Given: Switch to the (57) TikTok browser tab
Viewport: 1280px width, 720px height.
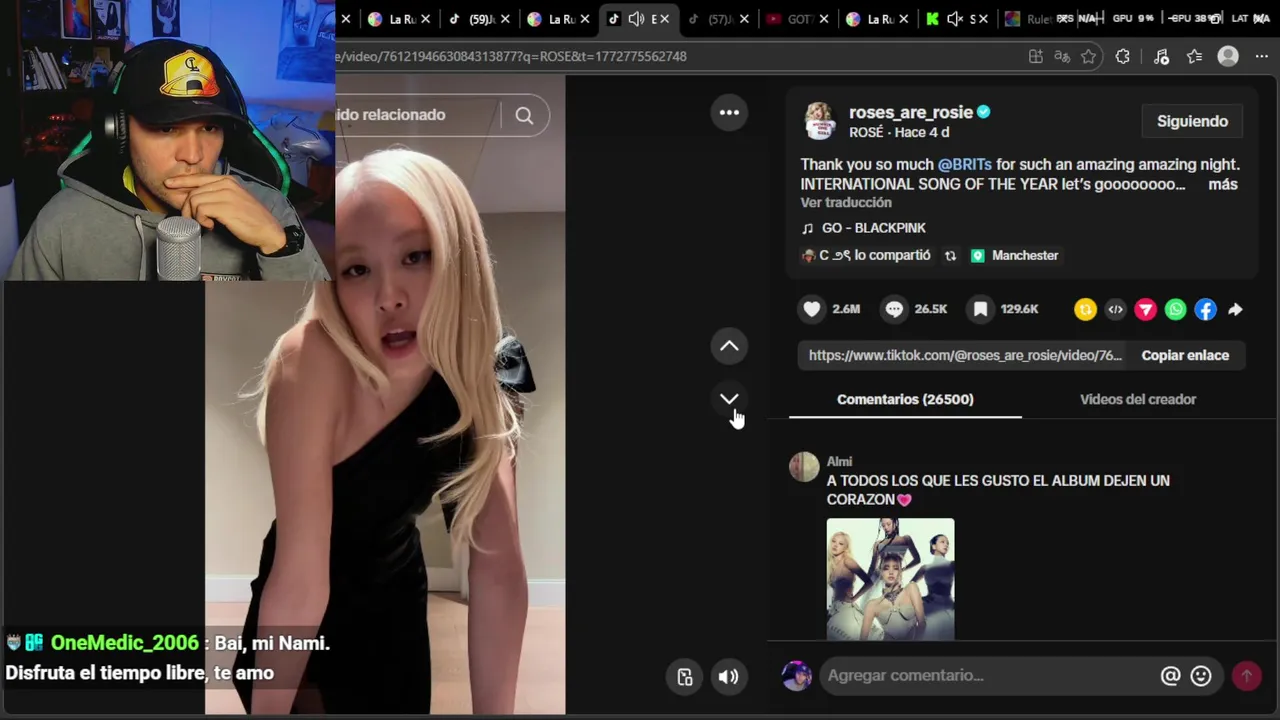Looking at the screenshot, I should (x=720, y=19).
